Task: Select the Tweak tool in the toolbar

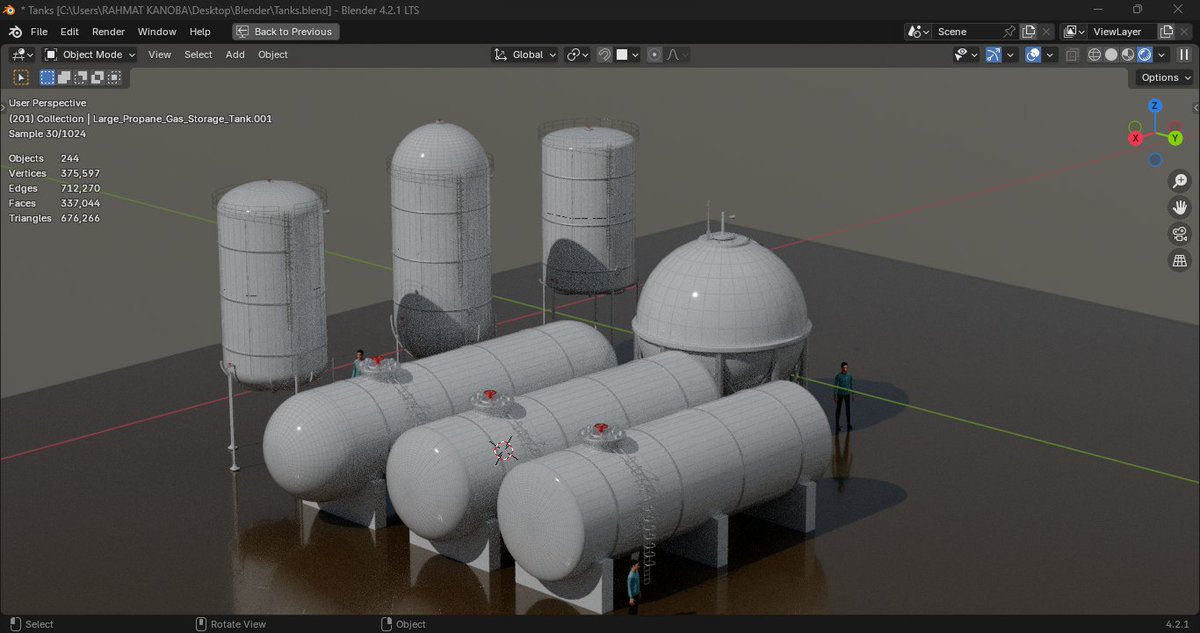Action: [x=20, y=77]
